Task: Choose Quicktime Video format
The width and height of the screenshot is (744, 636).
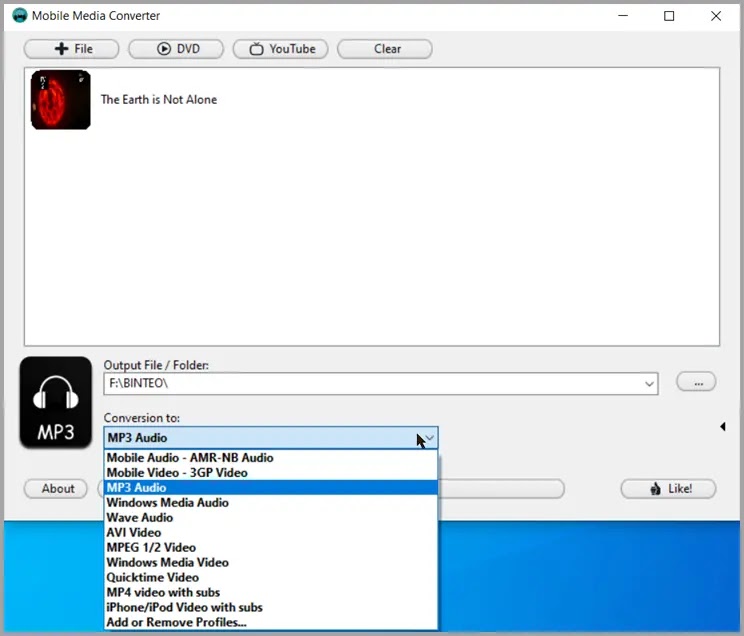Action: click(271, 577)
